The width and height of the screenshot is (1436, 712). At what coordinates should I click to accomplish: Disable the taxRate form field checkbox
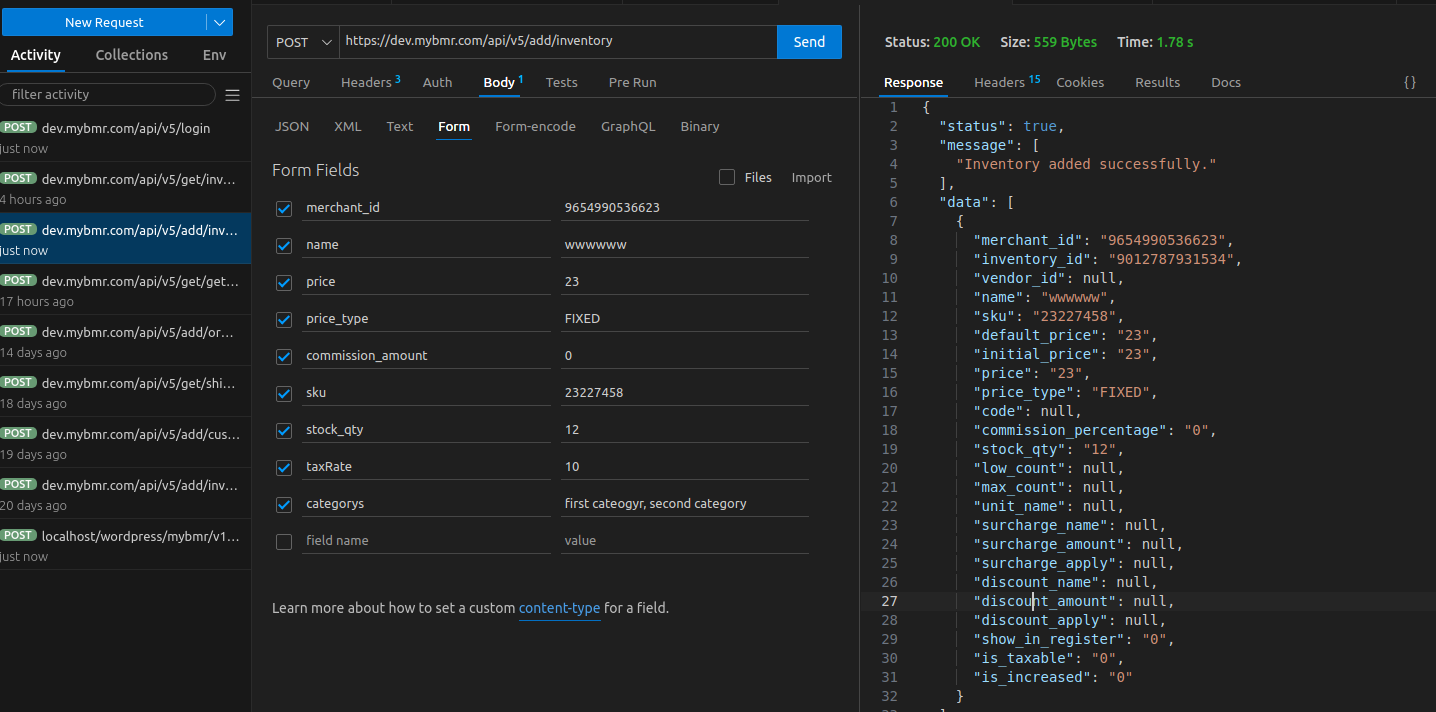284,467
